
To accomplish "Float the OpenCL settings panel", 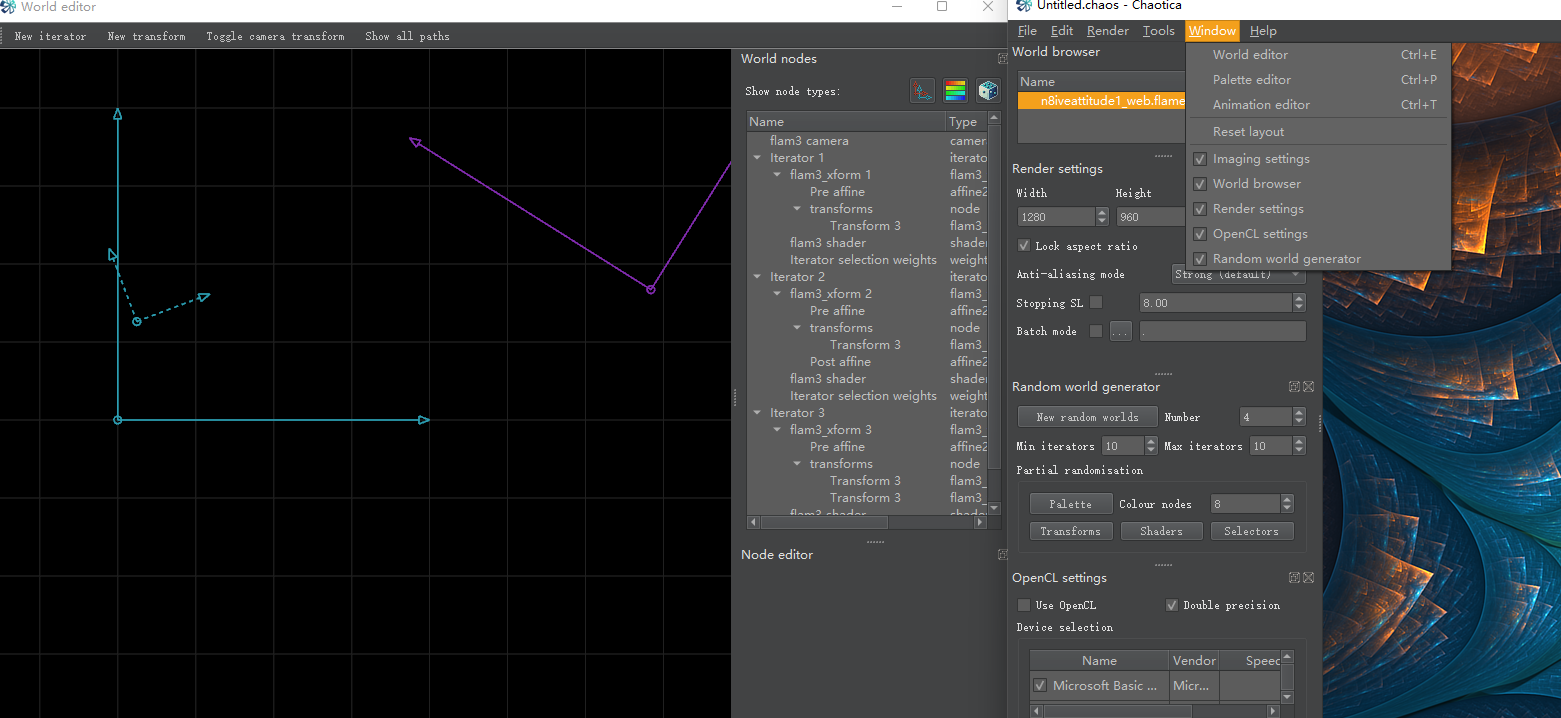I will click(x=1294, y=578).
